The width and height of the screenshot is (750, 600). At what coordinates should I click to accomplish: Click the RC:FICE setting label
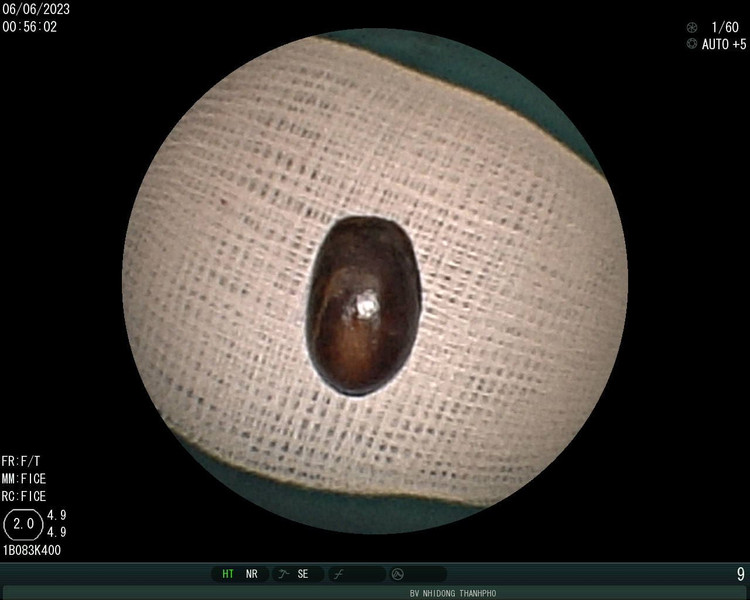(x=24, y=496)
